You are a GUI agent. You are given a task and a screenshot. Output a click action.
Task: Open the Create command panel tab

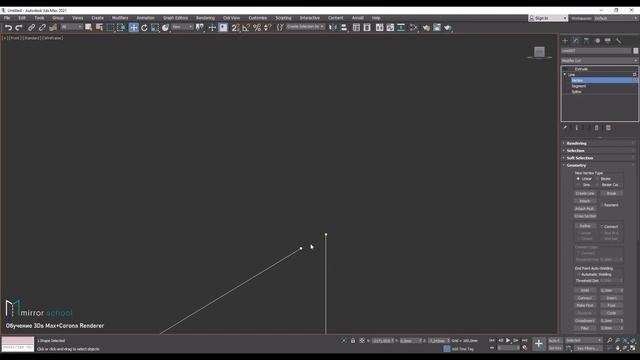point(565,41)
